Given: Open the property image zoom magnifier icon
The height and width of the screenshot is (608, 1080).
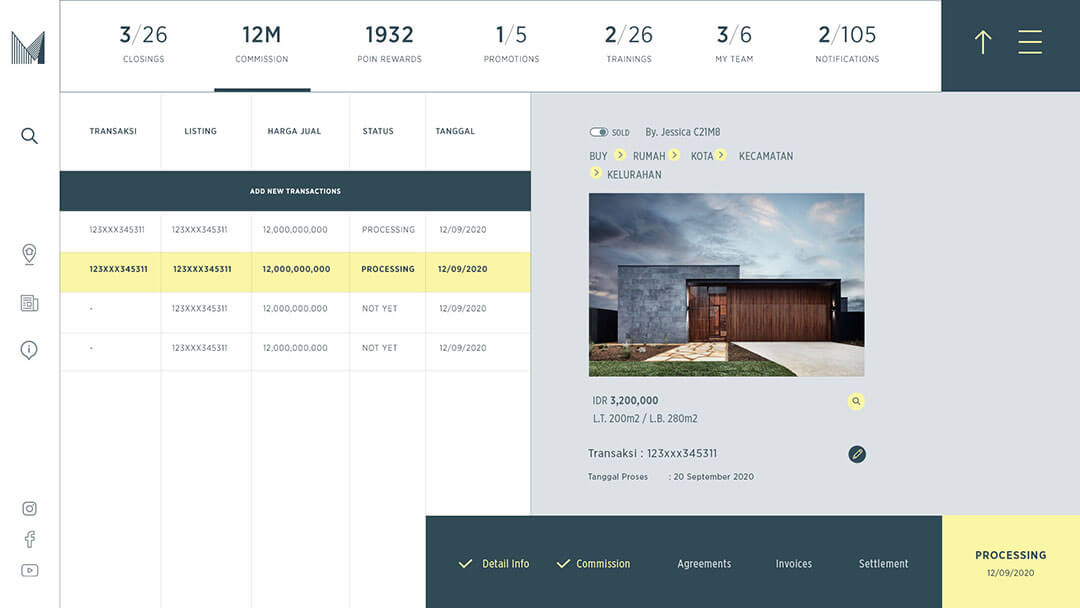Looking at the screenshot, I should 856,400.
